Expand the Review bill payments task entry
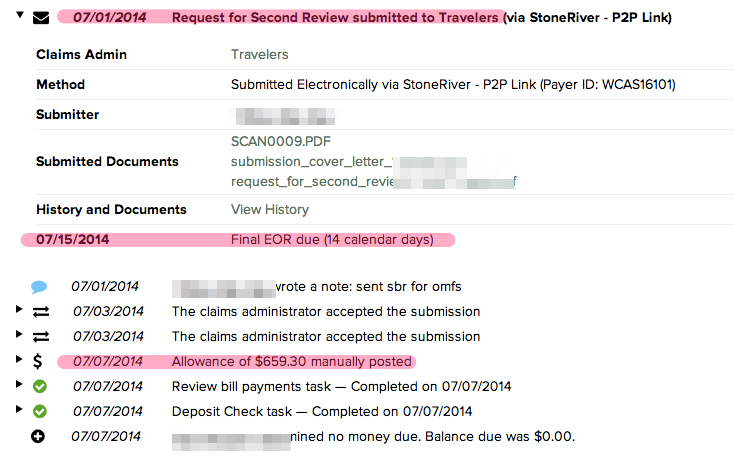734x470 pixels. pos(19,384)
